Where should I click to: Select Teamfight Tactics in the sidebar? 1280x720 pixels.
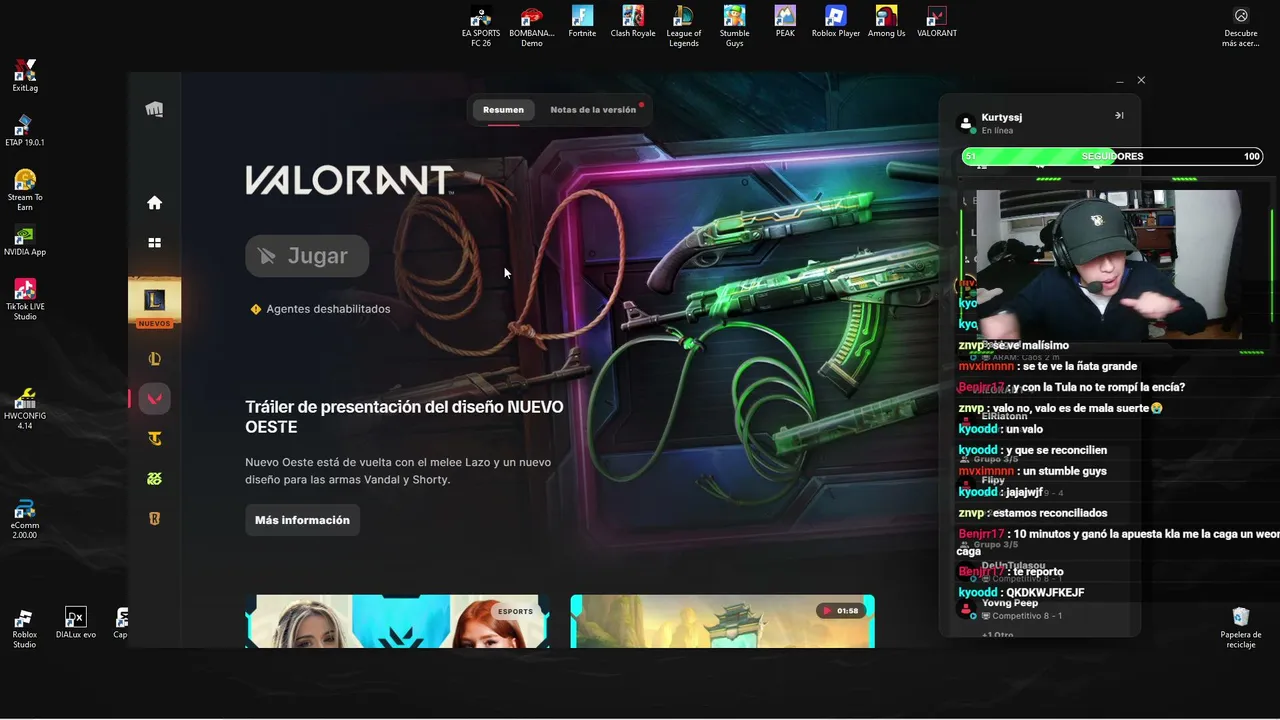pos(154,438)
